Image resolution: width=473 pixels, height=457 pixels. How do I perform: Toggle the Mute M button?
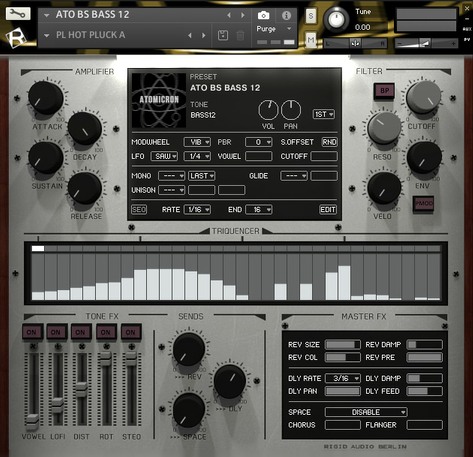311,40
